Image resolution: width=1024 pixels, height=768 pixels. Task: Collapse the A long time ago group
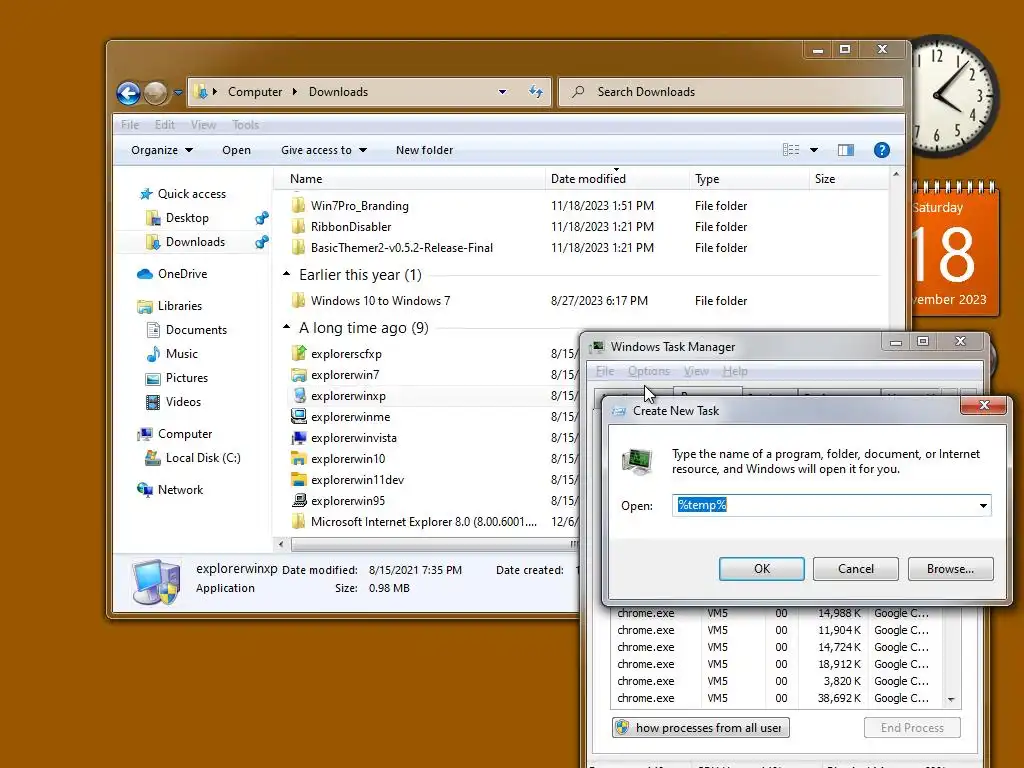[286, 327]
